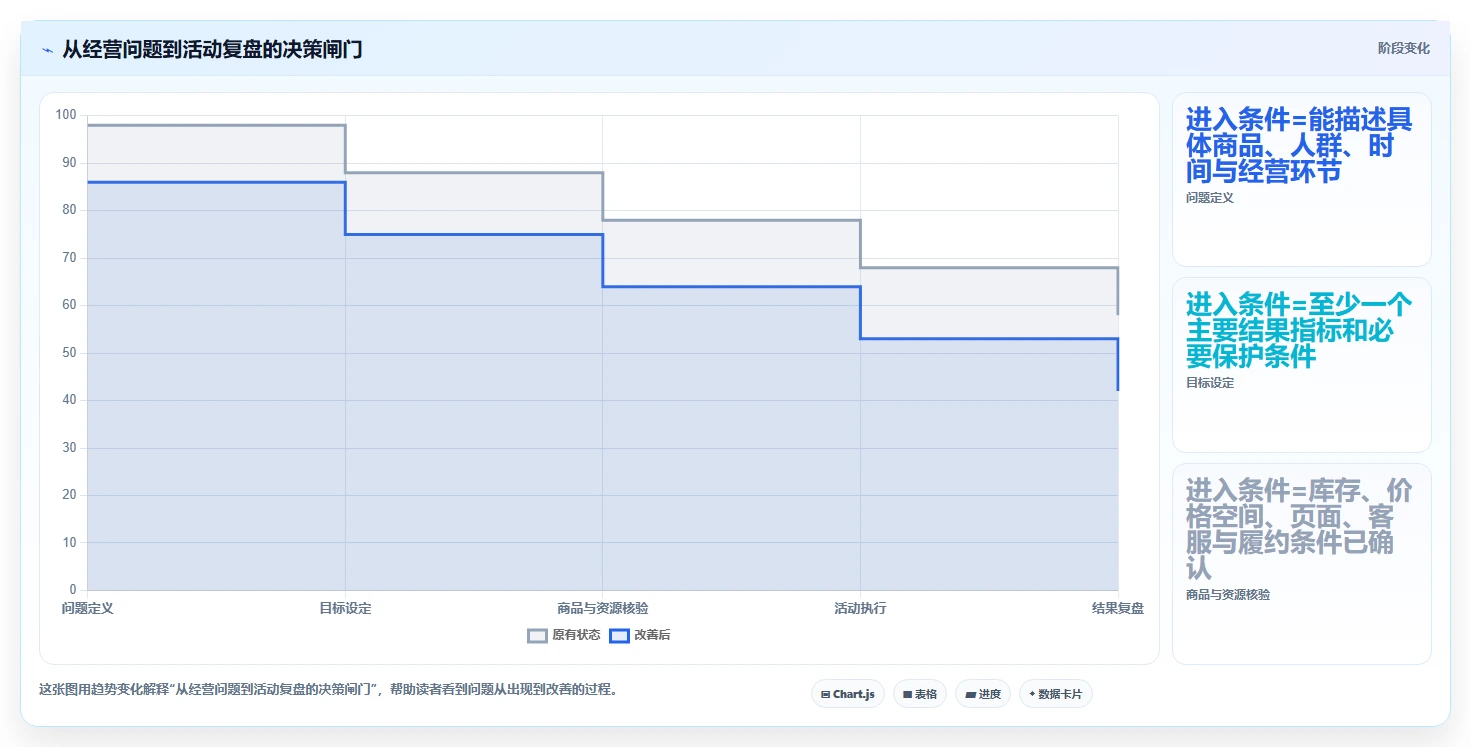The width and height of the screenshot is (1471, 747).
Task: Click heading 进入条件=至少一个主要结果指标和必要保护条件
Action: click(x=1299, y=330)
